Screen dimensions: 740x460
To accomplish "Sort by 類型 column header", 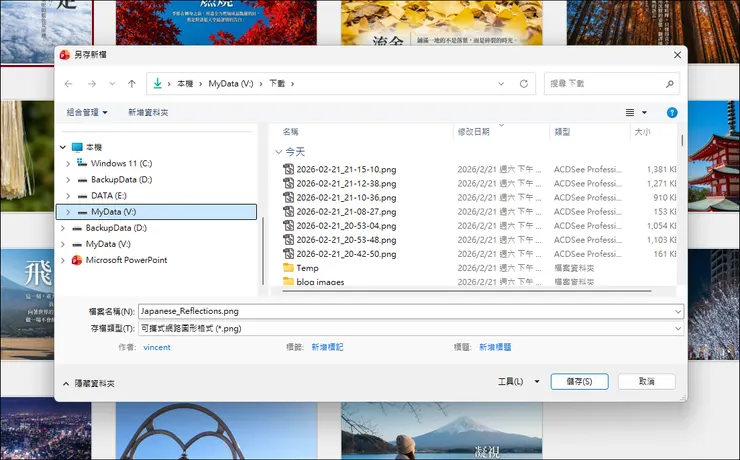I will tap(562, 132).
